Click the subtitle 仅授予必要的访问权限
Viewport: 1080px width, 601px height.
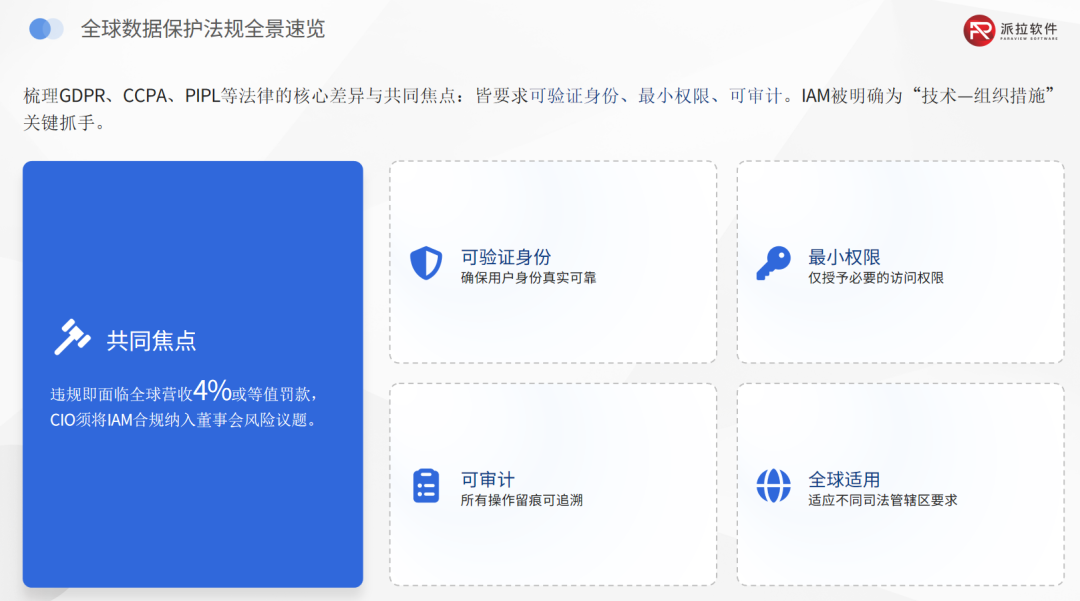(x=875, y=278)
